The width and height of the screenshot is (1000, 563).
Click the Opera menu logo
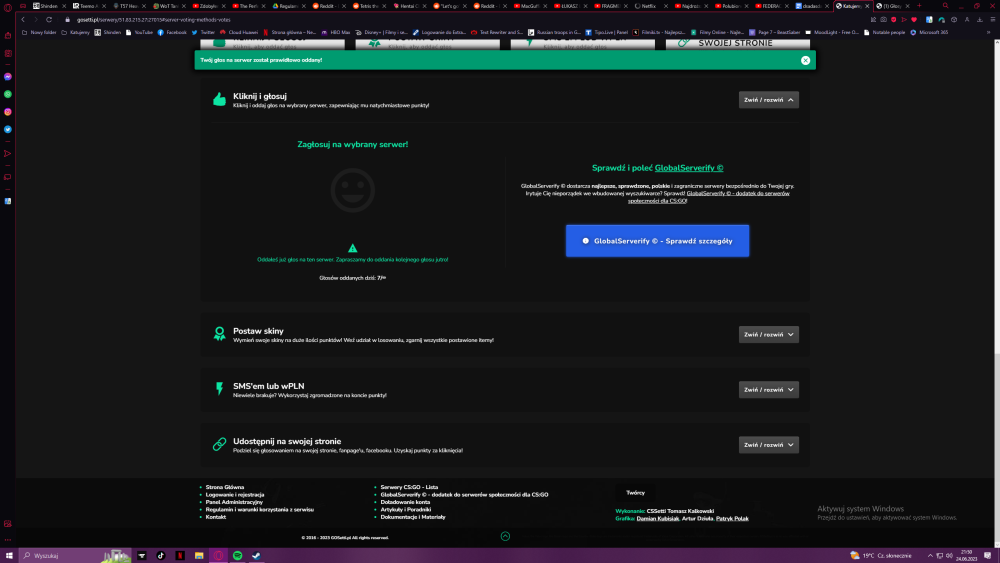click(x=8, y=7)
